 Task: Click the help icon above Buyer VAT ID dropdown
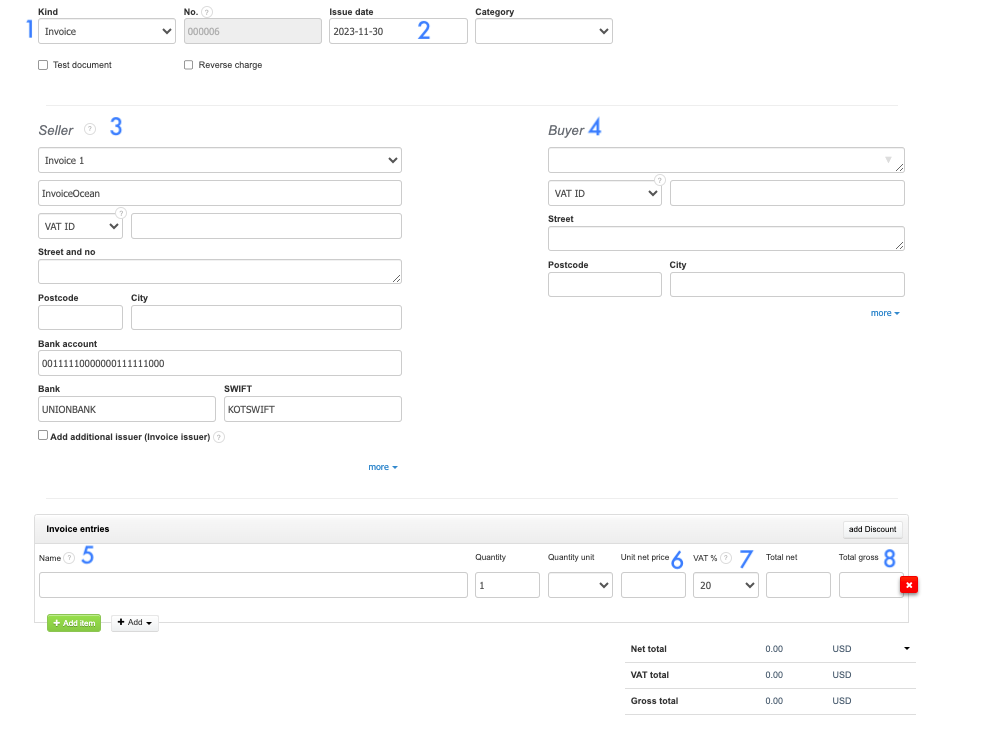[x=659, y=180]
